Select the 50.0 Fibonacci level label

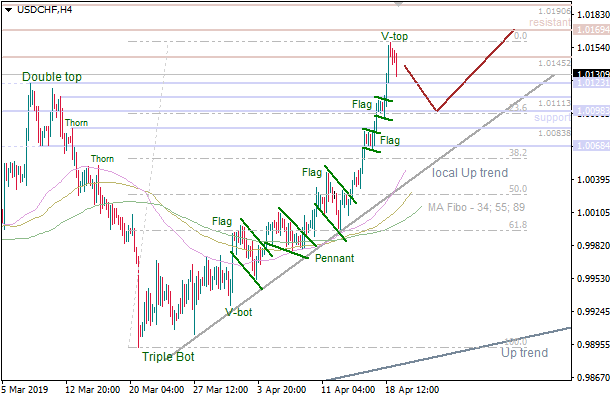click(517, 188)
